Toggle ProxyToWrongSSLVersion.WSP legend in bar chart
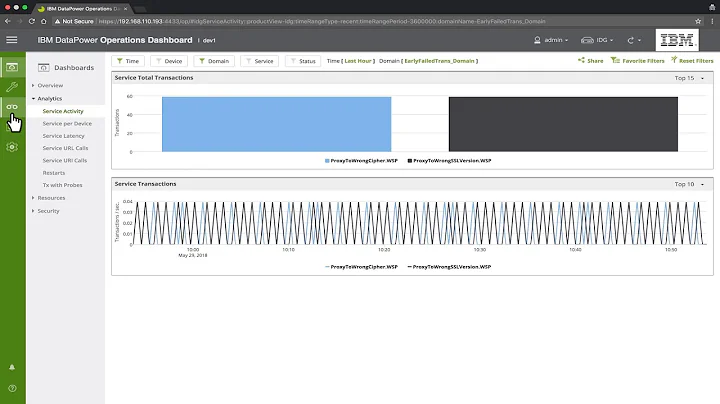The image size is (720, 404). click(450, 161)
